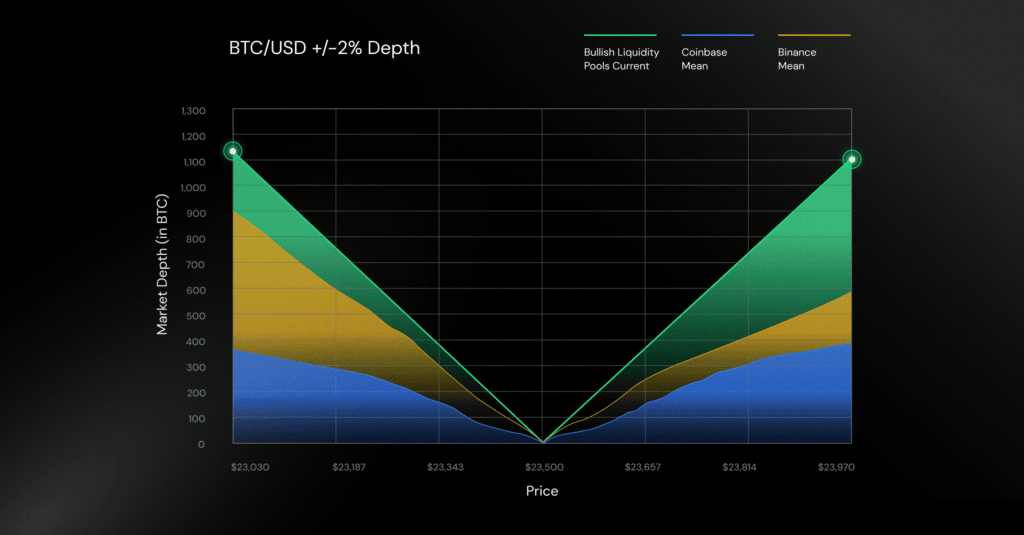
Task: Click the 'Binance Mean' legend label
Action: [797, 59]
